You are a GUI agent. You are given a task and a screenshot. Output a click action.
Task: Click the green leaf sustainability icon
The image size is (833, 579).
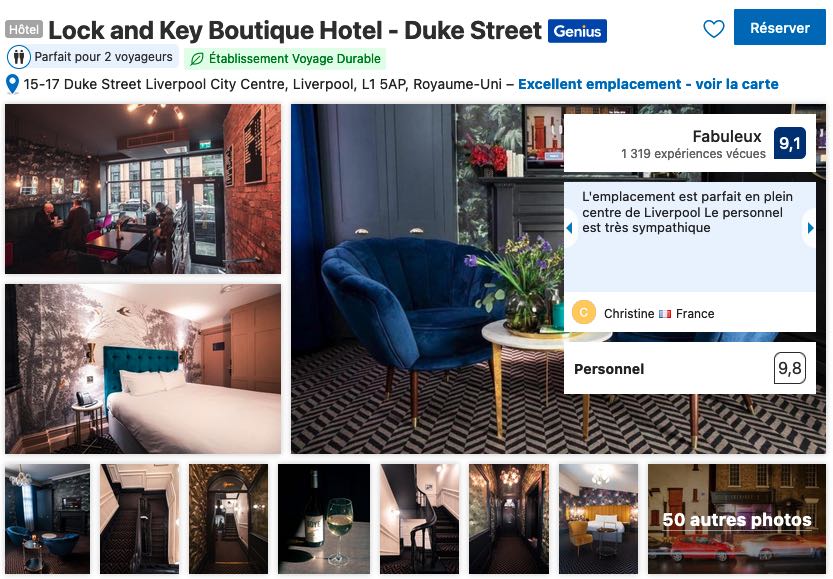click(x=197, y=59)
